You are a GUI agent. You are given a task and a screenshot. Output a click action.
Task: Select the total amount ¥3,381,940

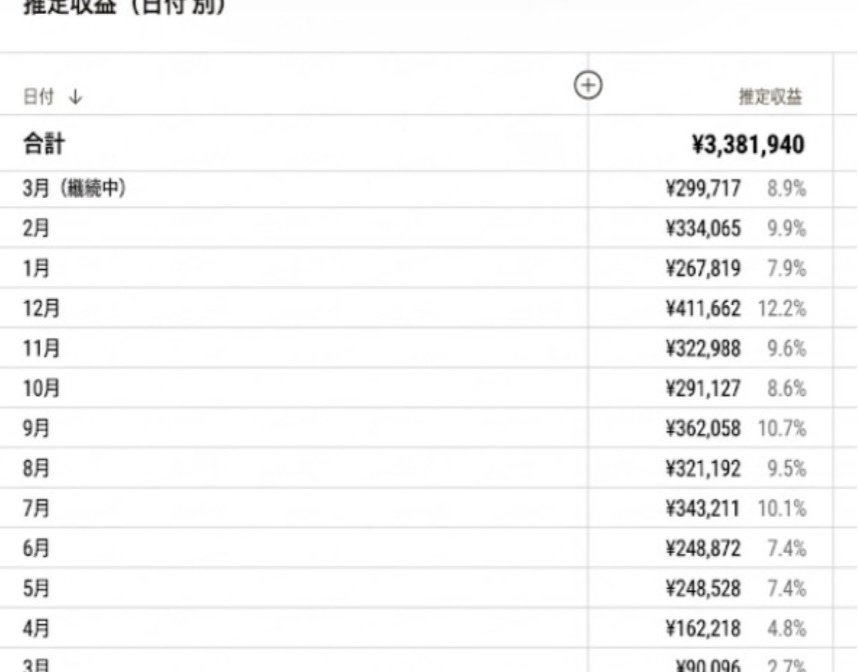[x=747, y=146]
